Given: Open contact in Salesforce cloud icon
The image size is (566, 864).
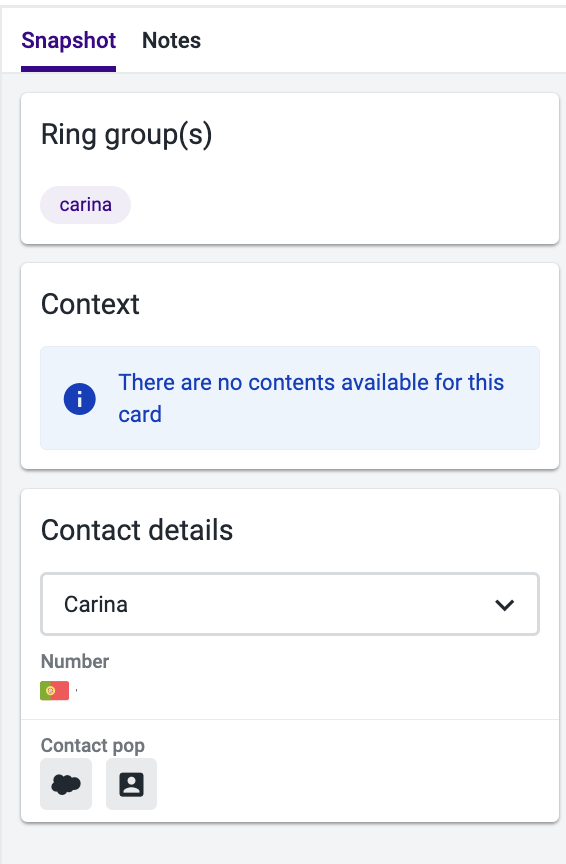Looking at the screenshot, I should pyautogui.click(x=66, y=784).
